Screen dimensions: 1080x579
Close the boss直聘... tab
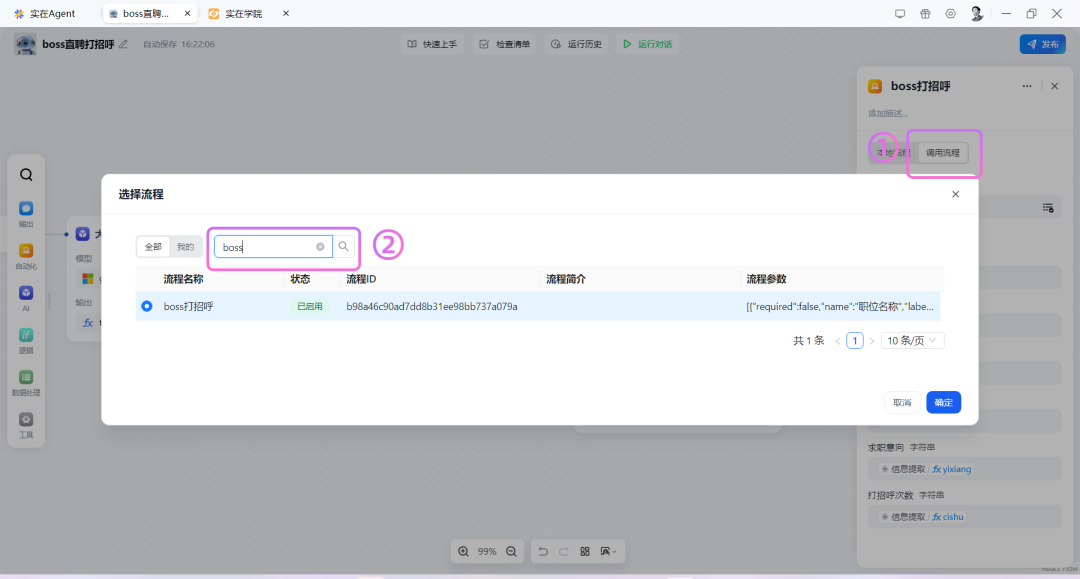[187, 14]
